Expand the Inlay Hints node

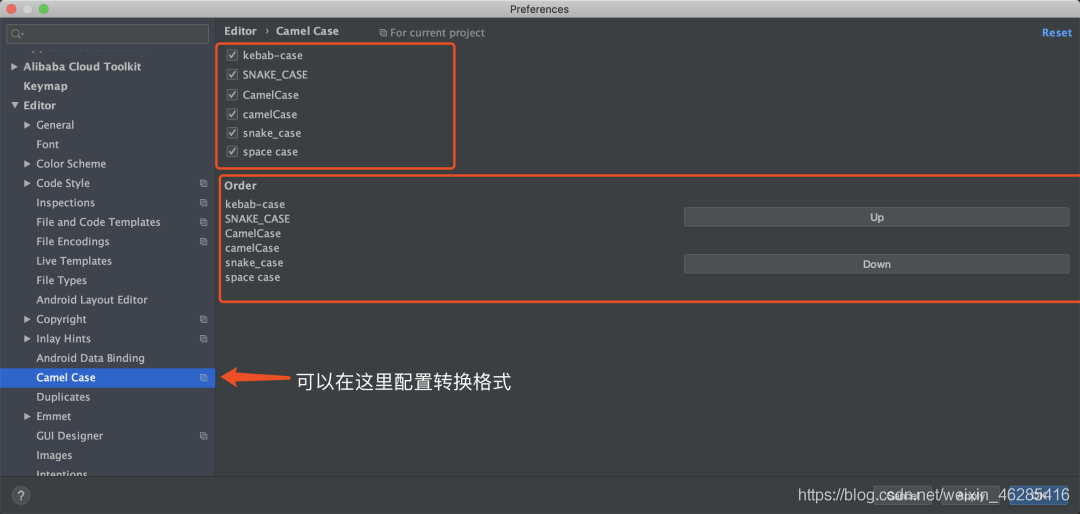(x=28, y=339)
